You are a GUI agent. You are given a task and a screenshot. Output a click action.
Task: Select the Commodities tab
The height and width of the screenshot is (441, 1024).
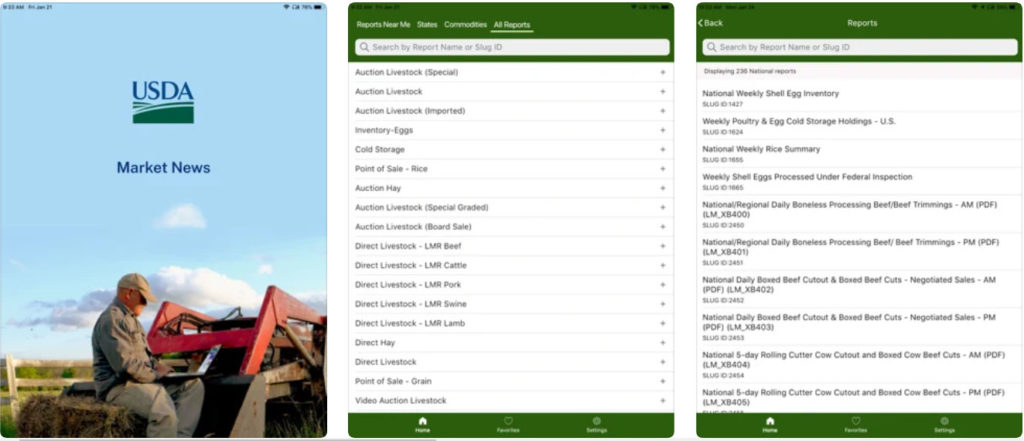pyautogui.click(x=465, y=24)
